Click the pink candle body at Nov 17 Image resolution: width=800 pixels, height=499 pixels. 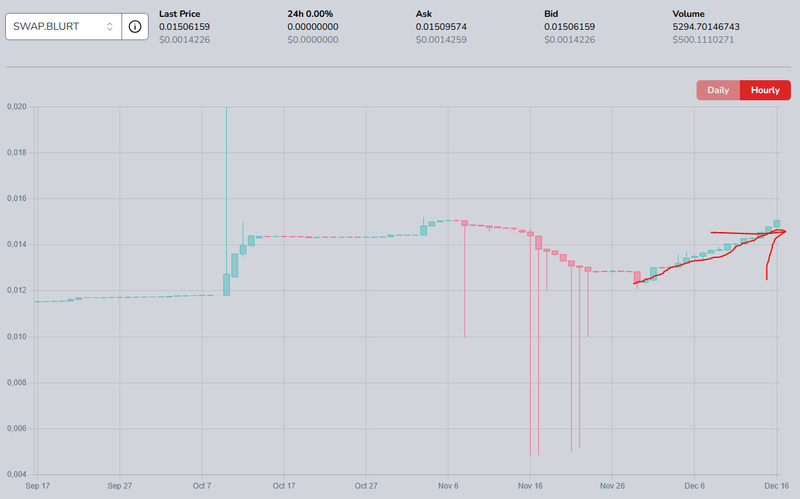coord(538,242)
